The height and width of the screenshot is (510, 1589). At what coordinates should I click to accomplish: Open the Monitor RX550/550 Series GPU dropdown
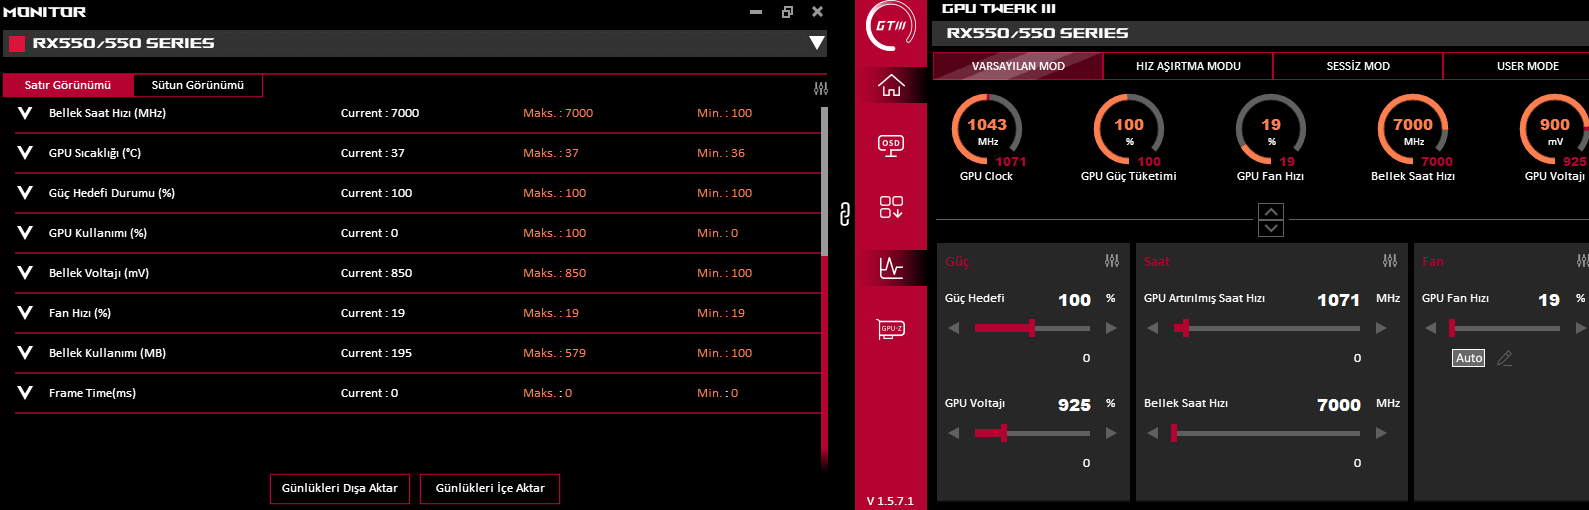pos(817,43)
